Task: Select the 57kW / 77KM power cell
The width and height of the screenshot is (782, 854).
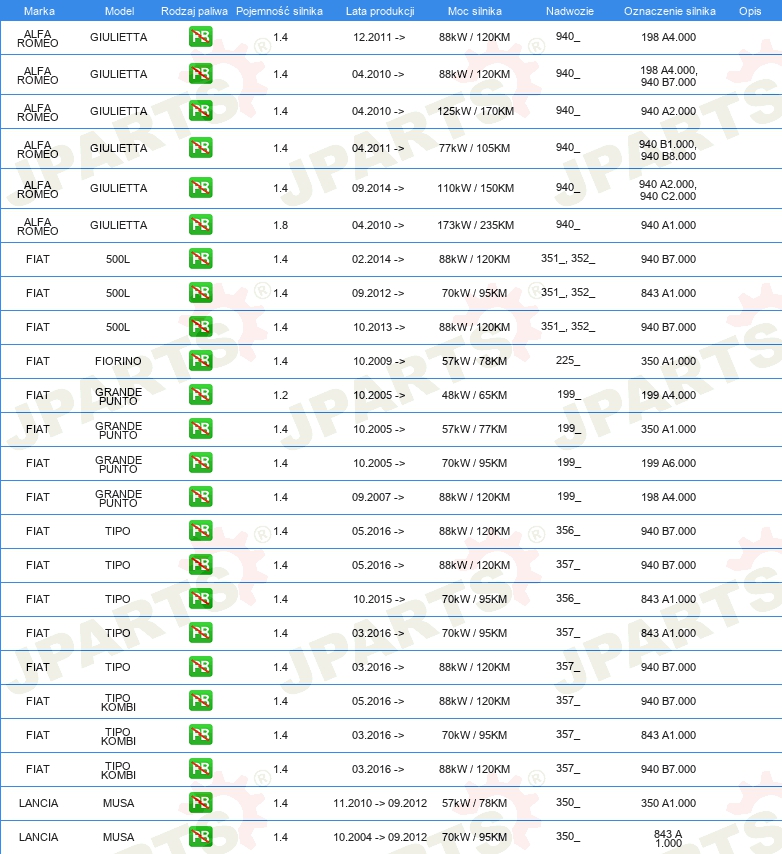Action: 474,429
